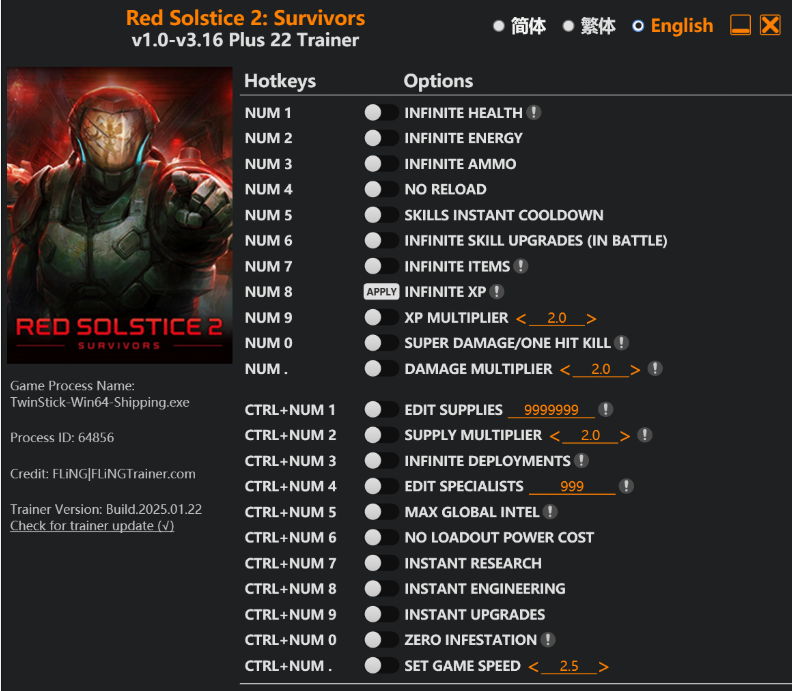Image resolution: width=792 pixels, height=691 pixels.
Task: Toggle Instant Research on
Action: (x=381, y=563)
